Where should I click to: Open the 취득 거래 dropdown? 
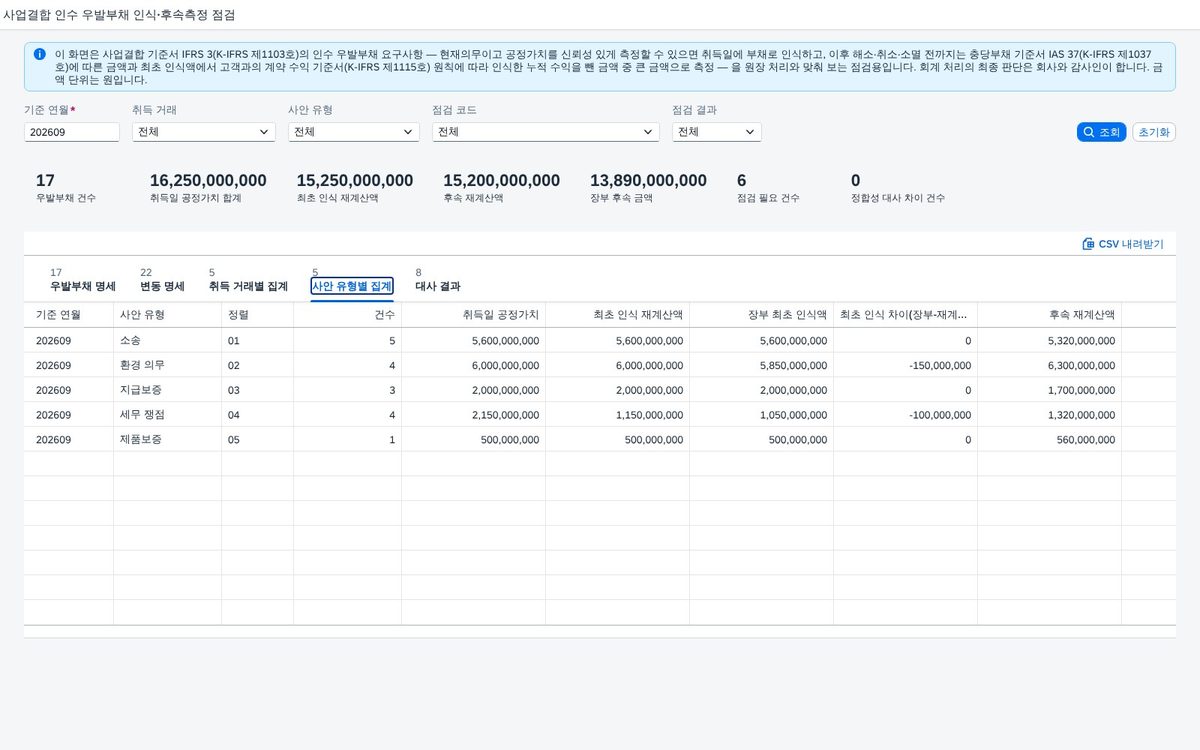pos(204,132)
